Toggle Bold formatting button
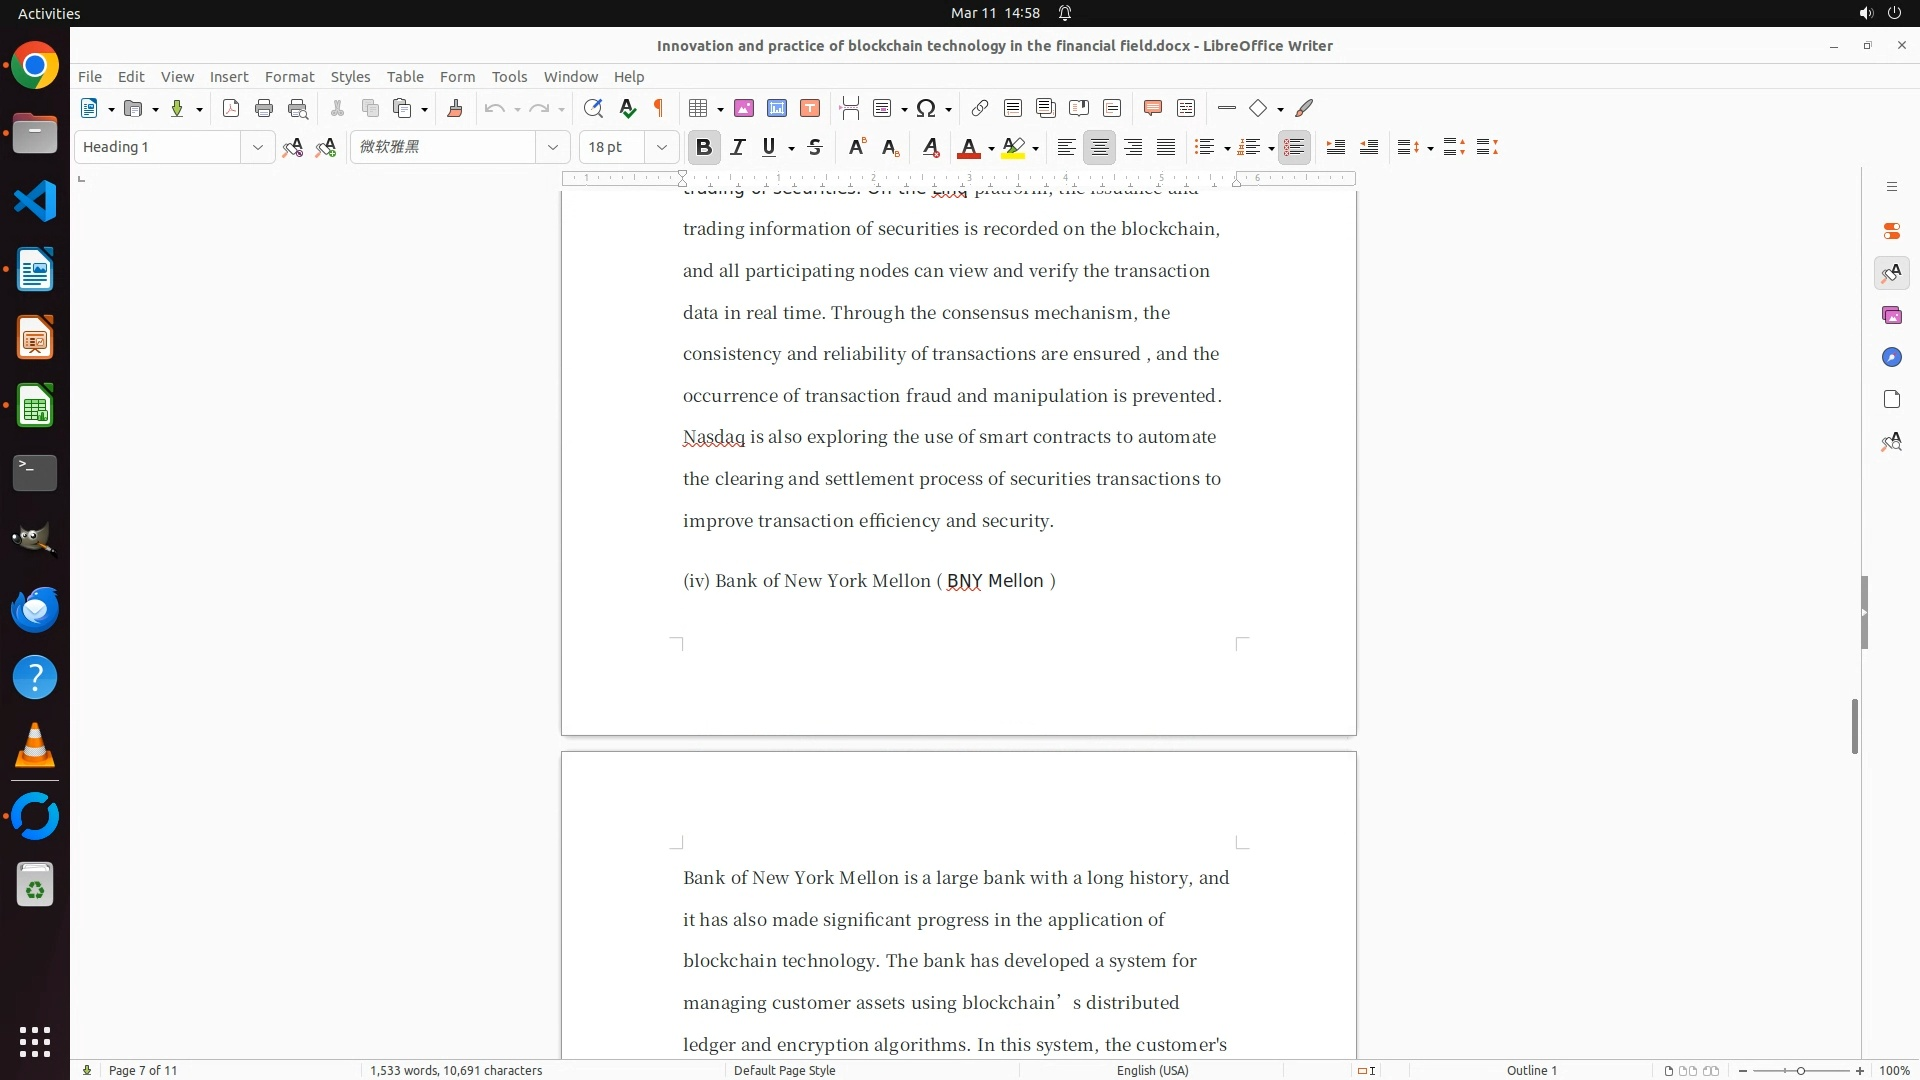 pos(704,147)
